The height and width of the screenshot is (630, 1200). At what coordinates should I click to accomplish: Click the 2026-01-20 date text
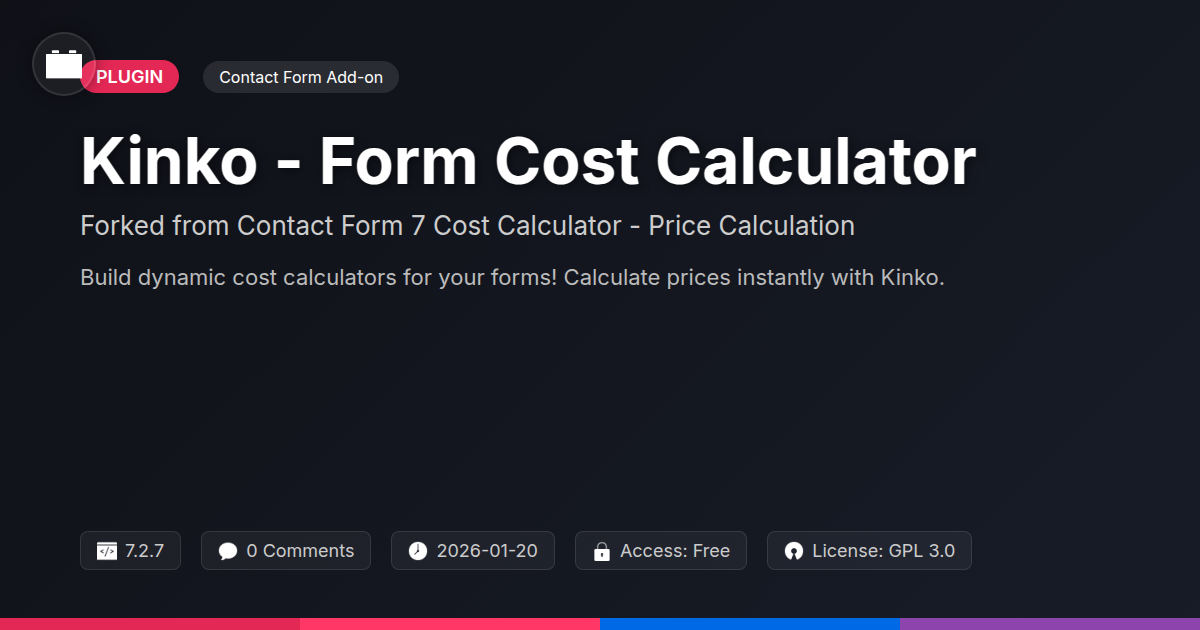487,551
